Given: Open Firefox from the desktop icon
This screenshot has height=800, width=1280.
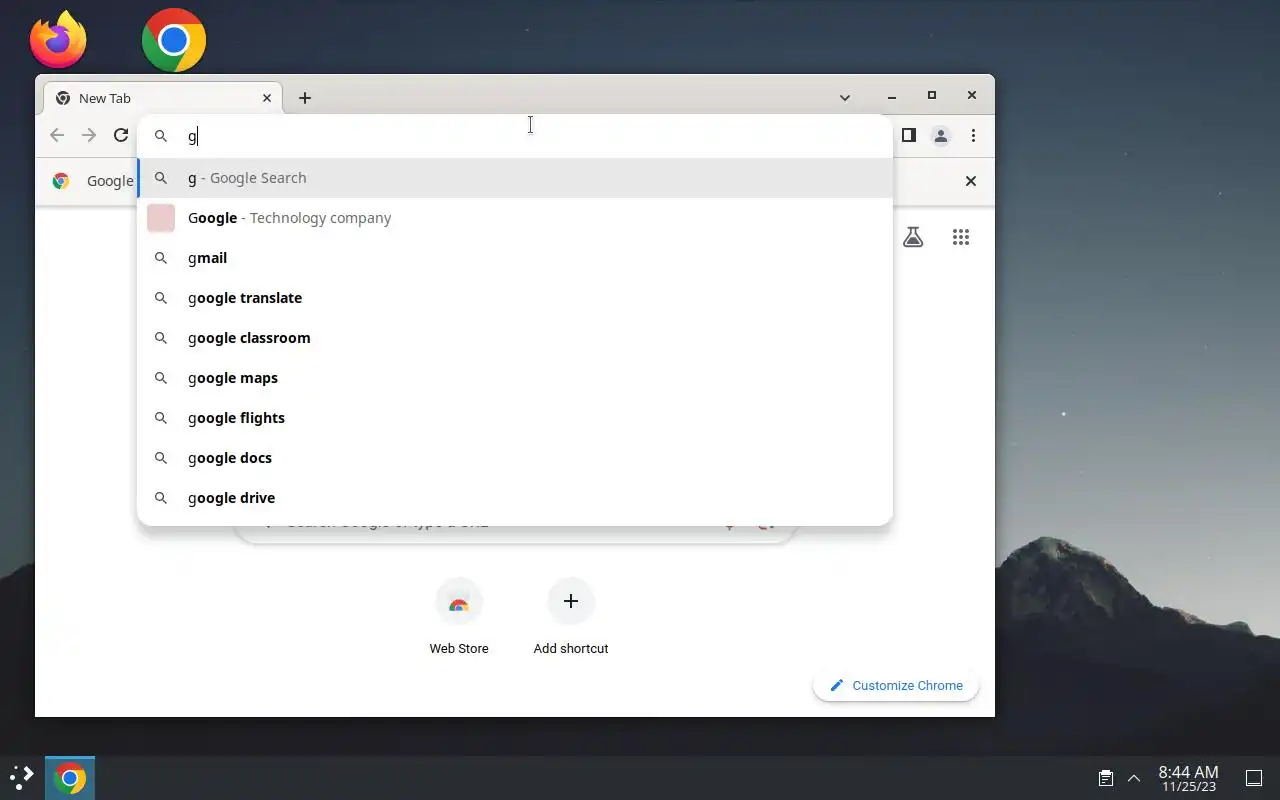Looking at the screenshot, I should pyautogui.click(x=58, y=40).
